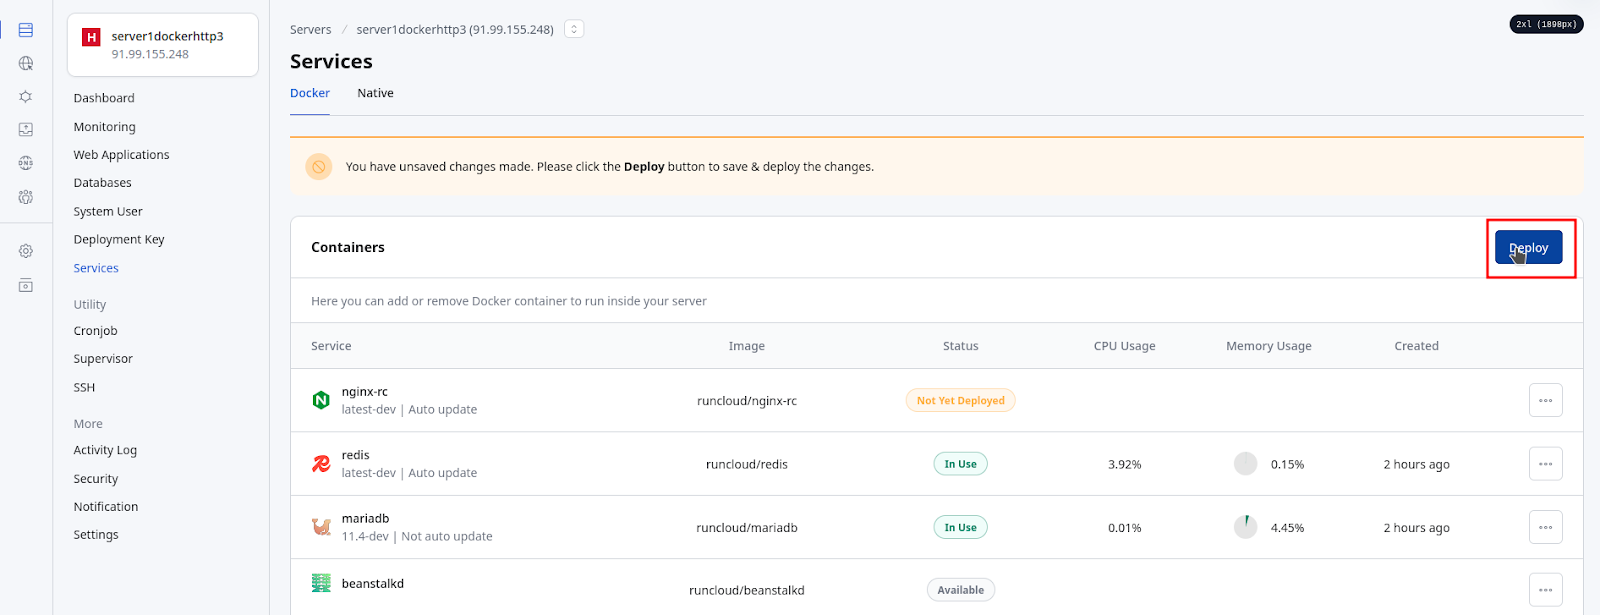Click the mariadb seal logo icon

click(x=321, y=527)
